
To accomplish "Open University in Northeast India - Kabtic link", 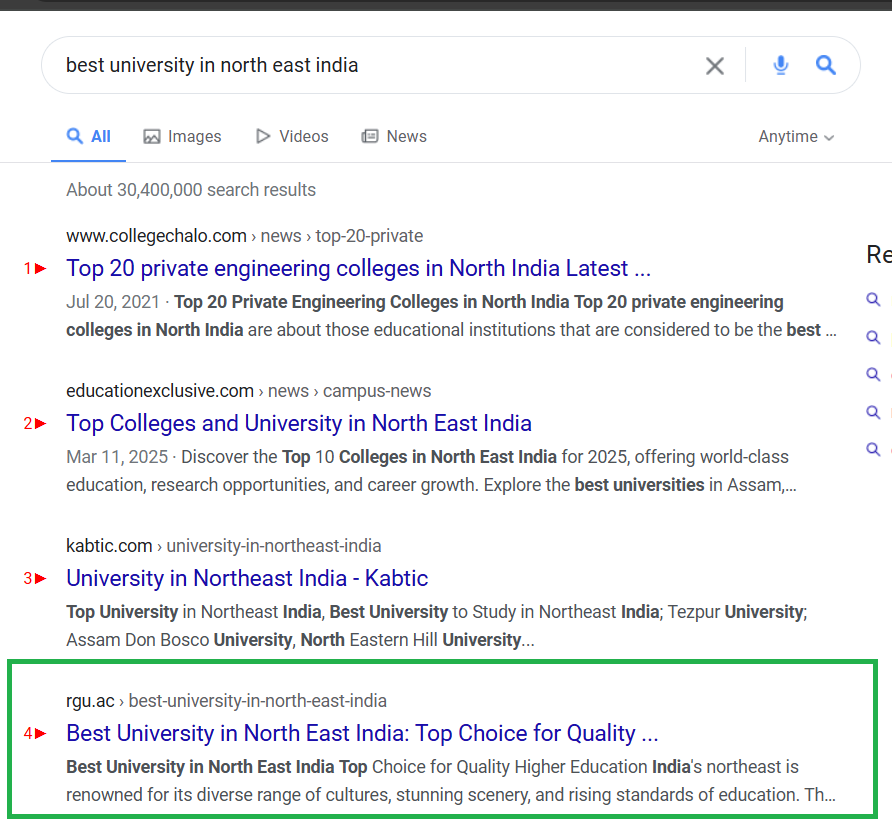I will (246, 578).
